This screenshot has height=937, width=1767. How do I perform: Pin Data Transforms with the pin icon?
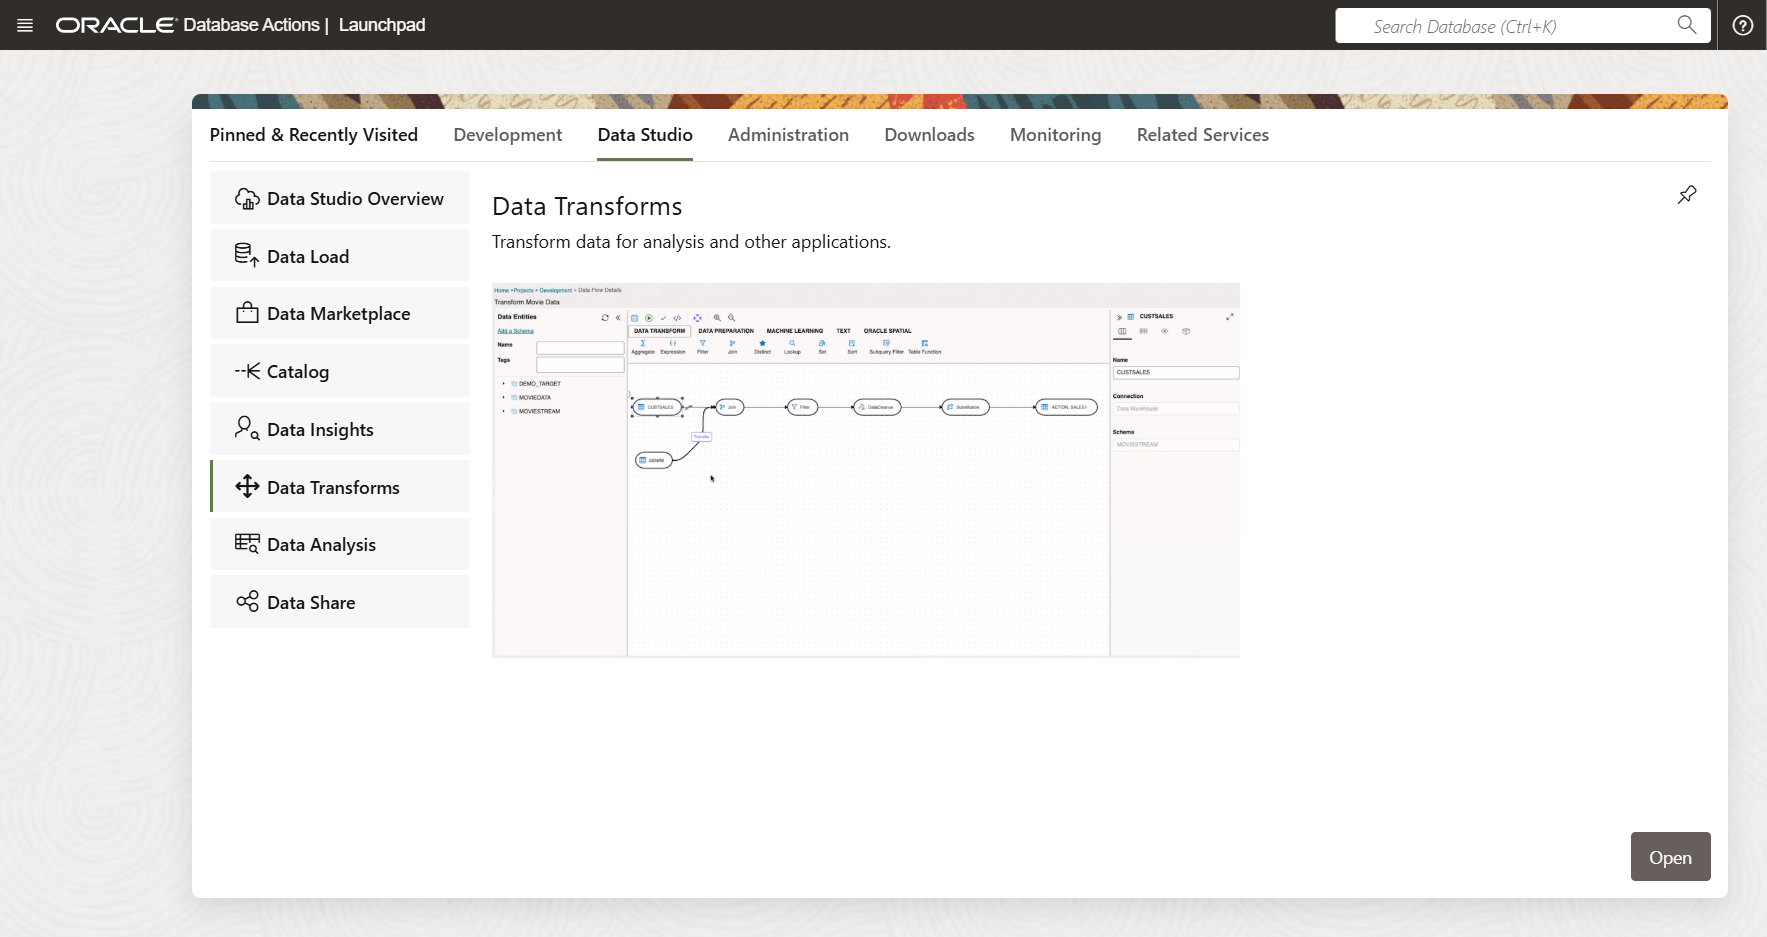point(1687,195)
